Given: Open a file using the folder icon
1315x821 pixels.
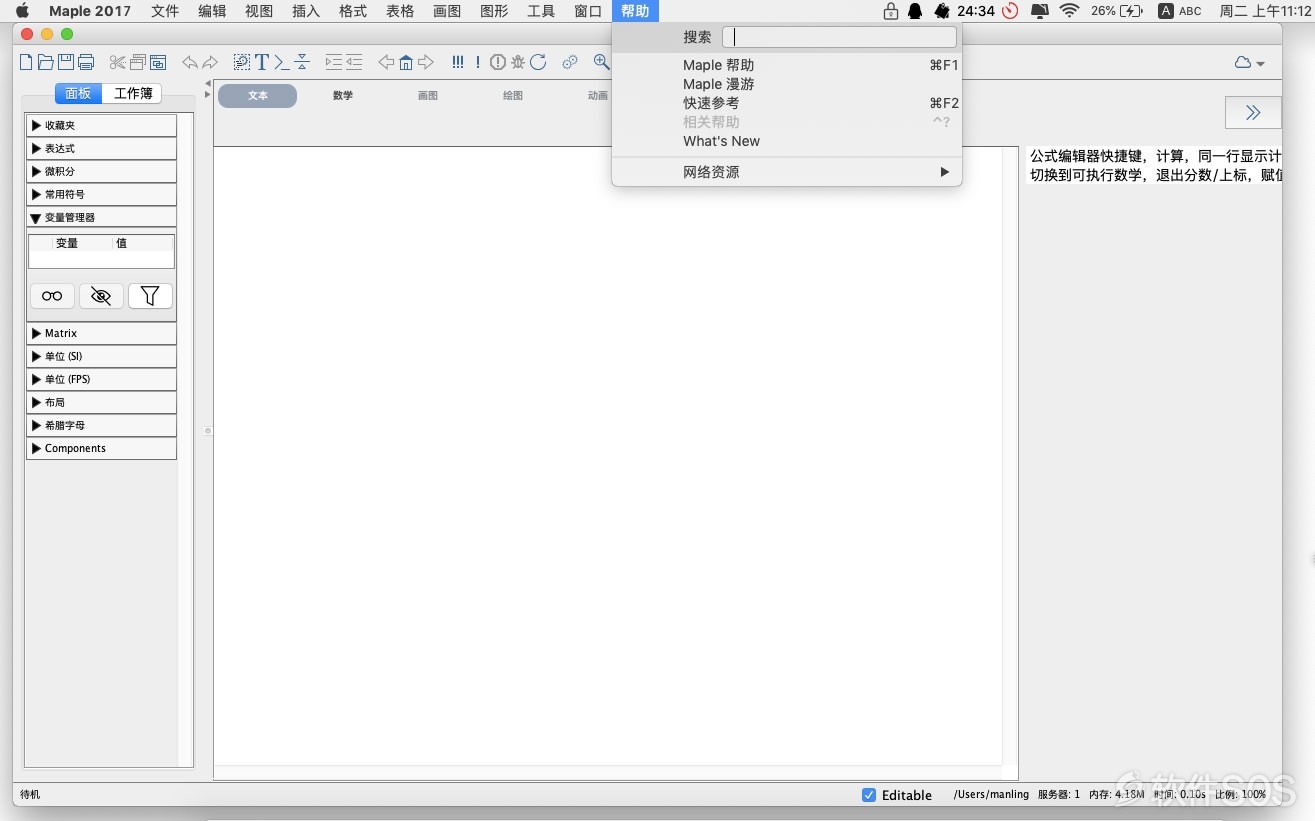Looking at the screenshot, I should point(45,62).
